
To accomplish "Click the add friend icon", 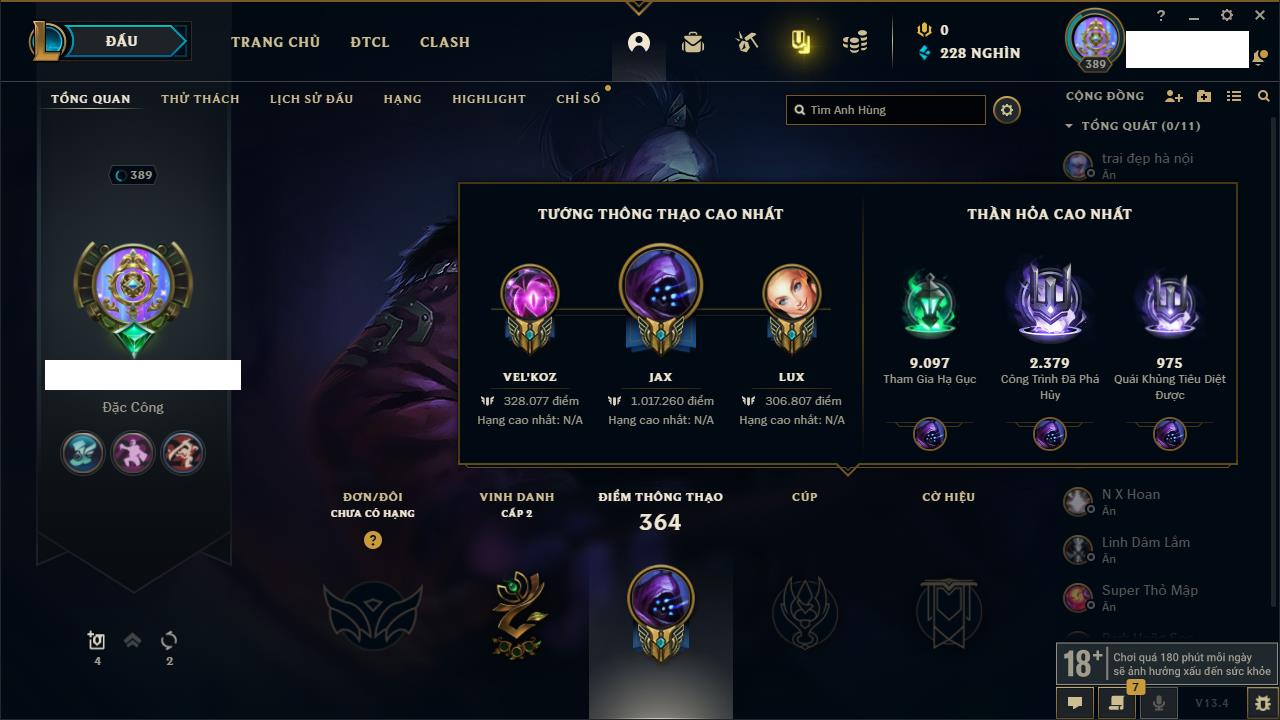I will point(1174,96).
